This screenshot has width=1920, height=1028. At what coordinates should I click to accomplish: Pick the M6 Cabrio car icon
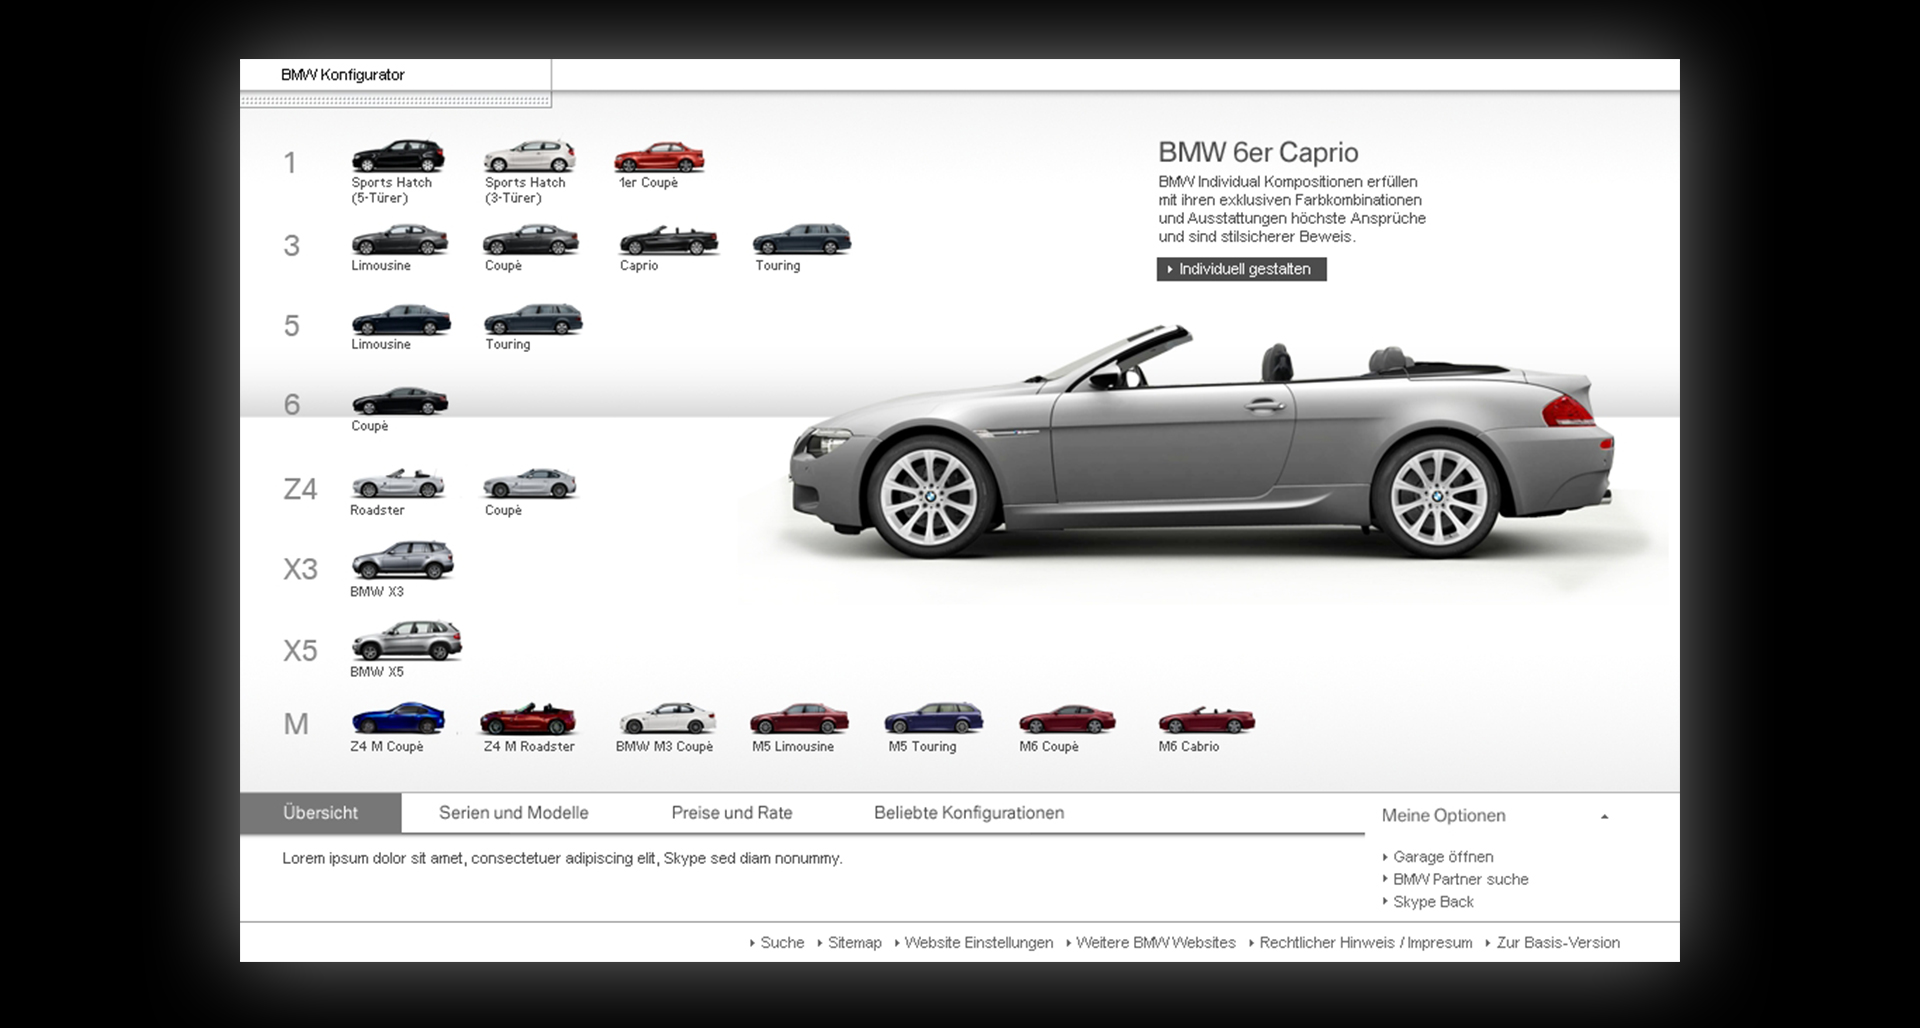coord(1206,720)
